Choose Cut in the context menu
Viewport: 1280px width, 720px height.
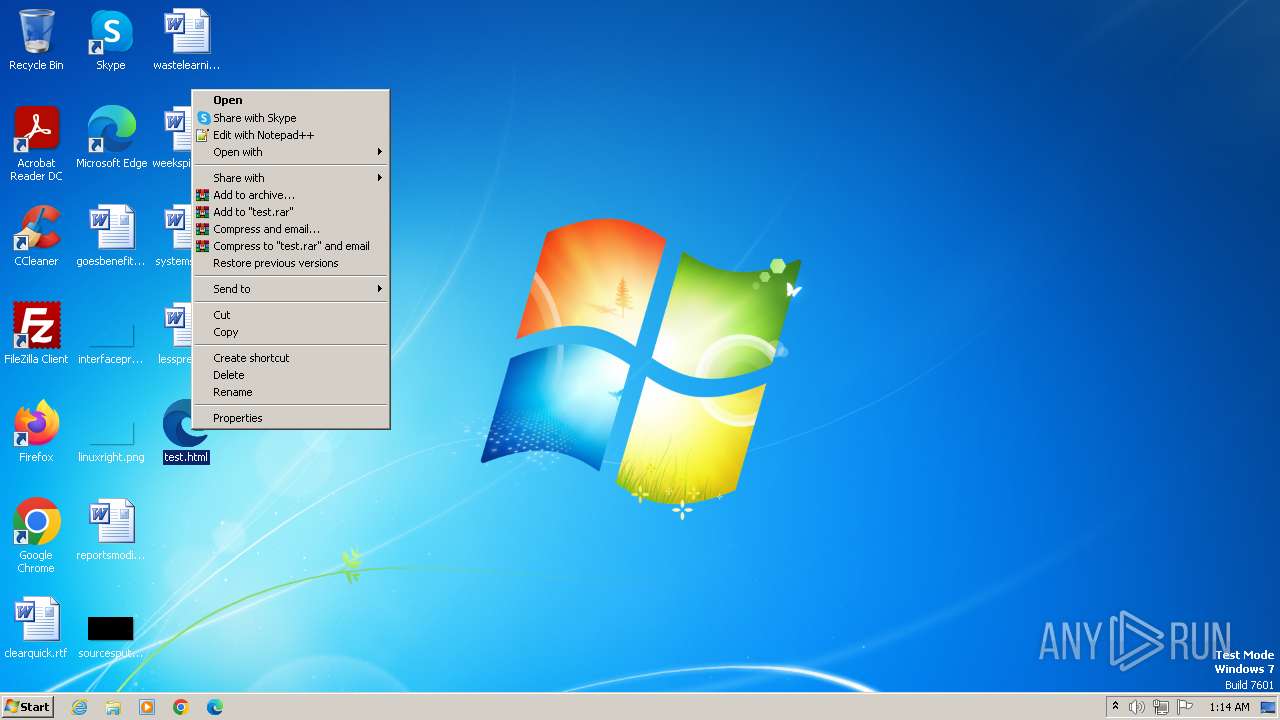click(291, 315)
